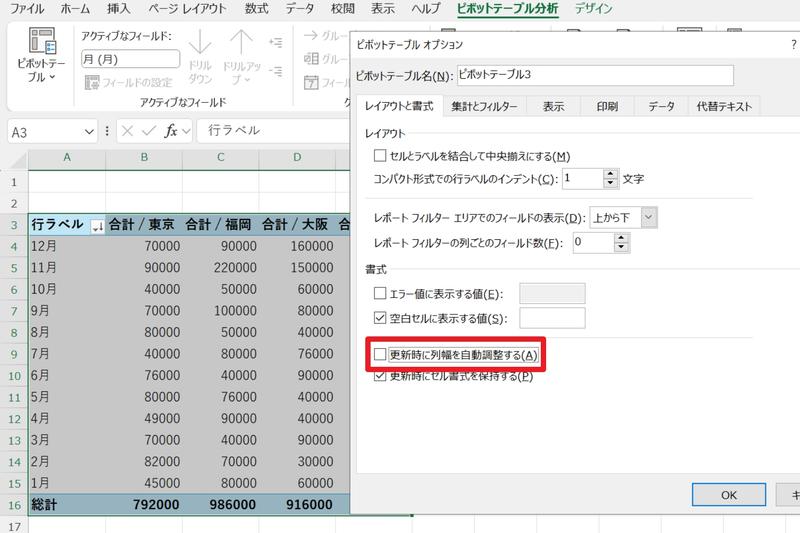The image size is (800, 533).
Task: Click the fx insert function icon
Action: (x=171, y=131)
